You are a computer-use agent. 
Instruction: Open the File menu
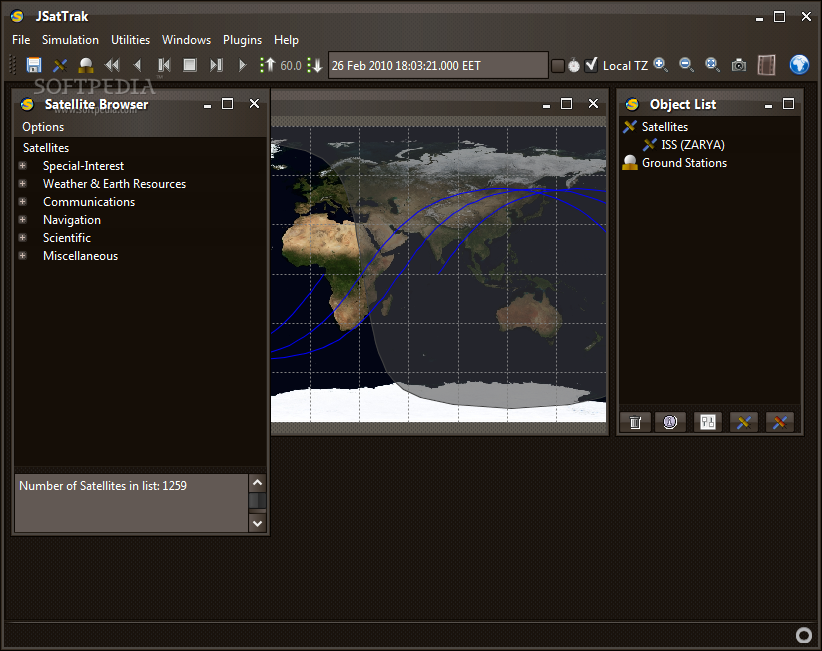[x=21, y=40]
